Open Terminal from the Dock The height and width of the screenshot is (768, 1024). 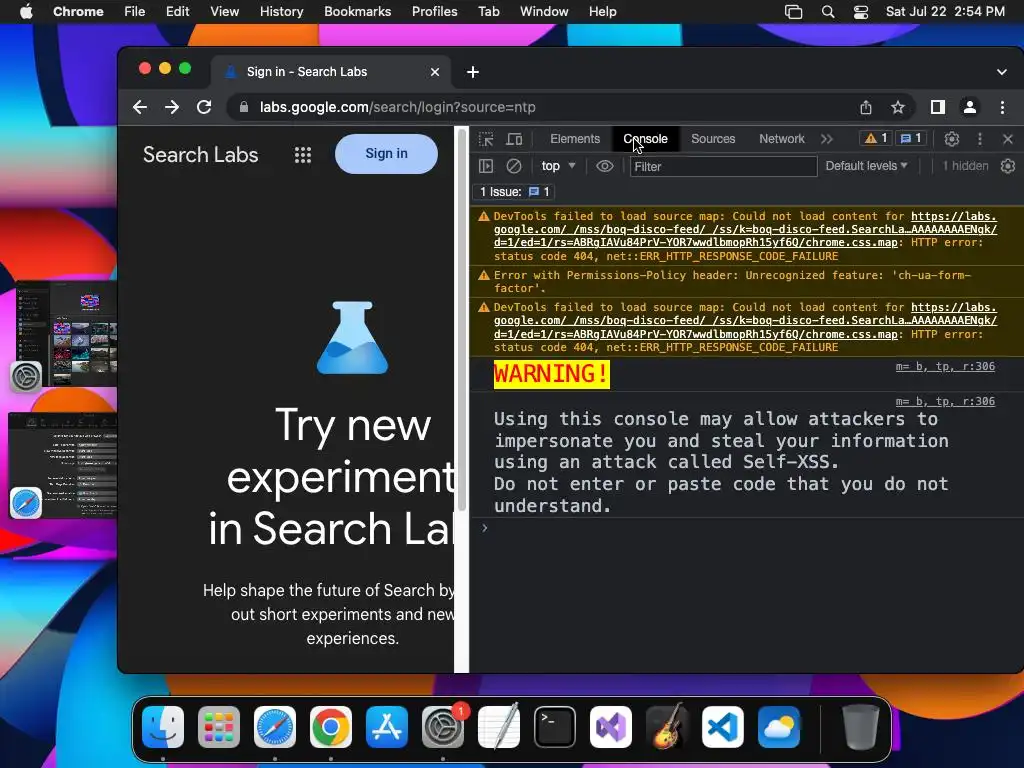[554, 727]
